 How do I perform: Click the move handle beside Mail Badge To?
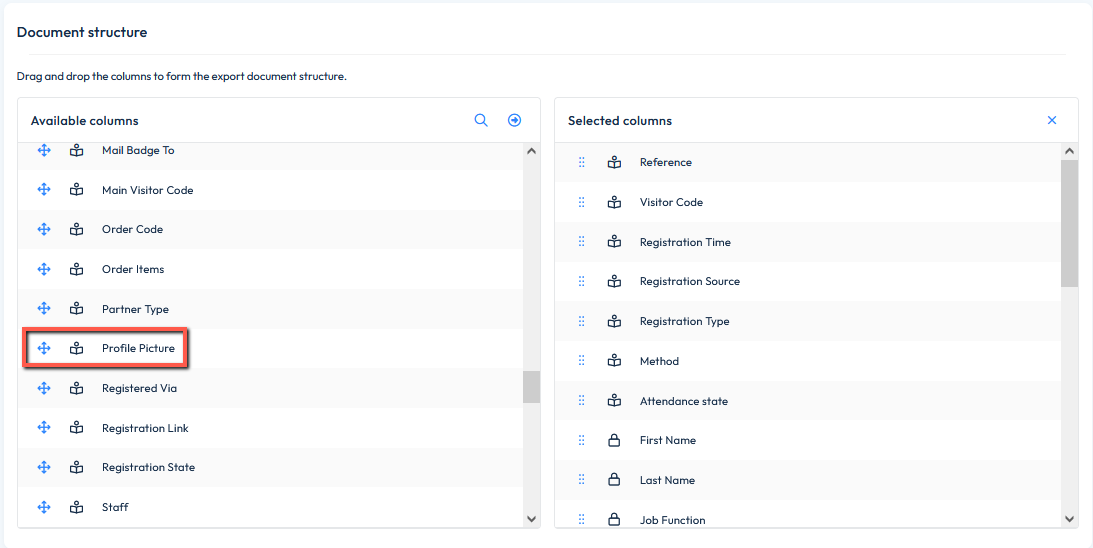(44, 150)
